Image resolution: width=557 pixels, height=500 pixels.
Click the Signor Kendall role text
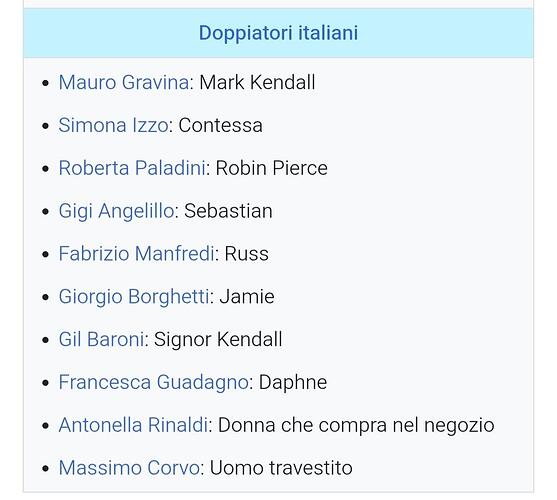(x=218, y=339)
